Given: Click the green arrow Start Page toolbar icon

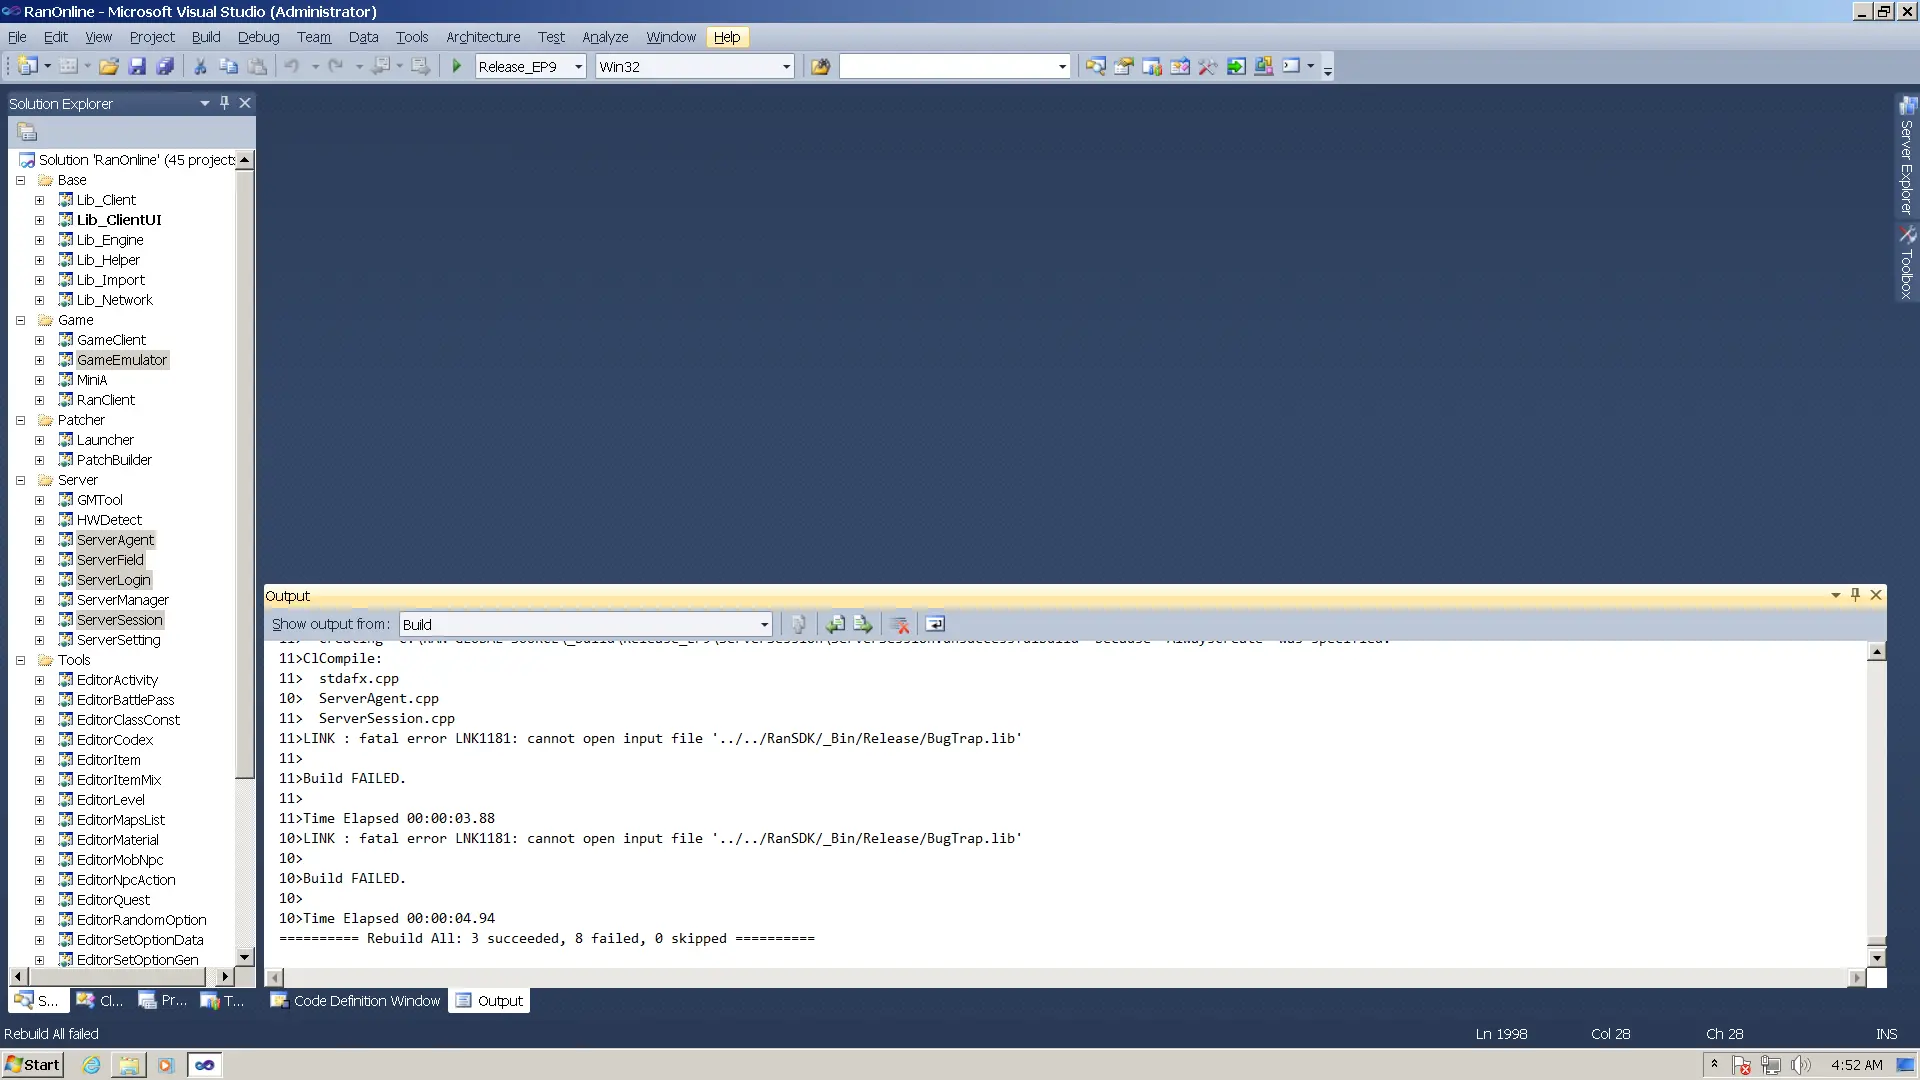Looking at the screenshot, I should 1236,66.
